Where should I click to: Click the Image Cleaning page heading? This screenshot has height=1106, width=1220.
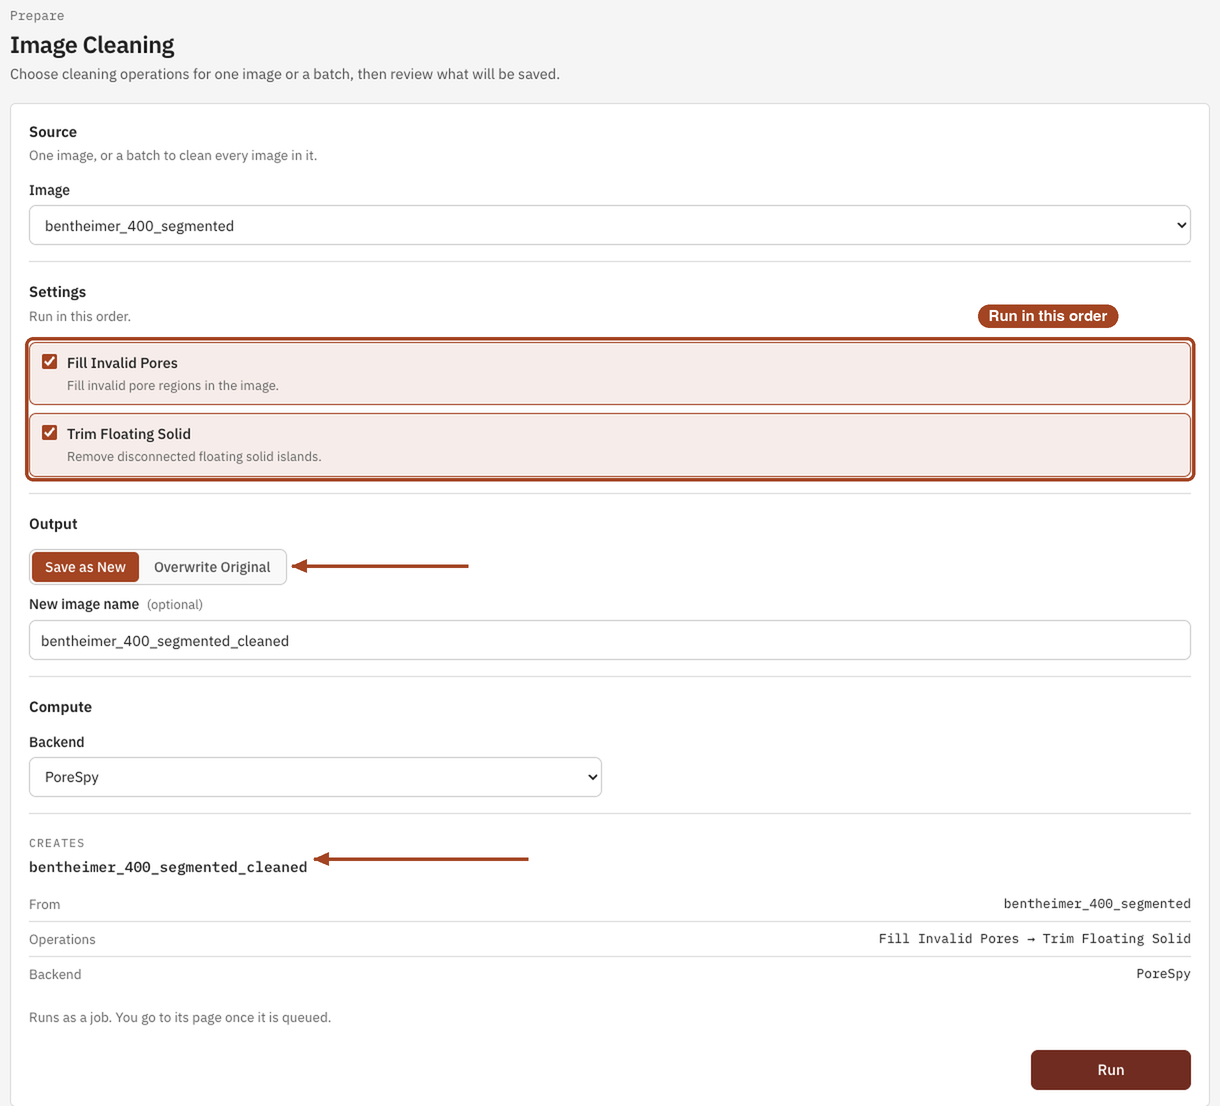pyautogui.click(x=92, y=45)
